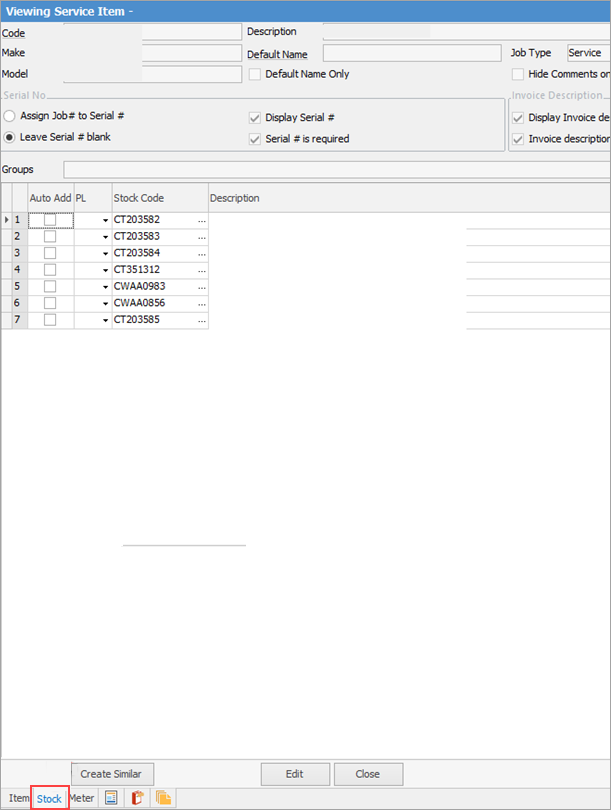
Task: Click the Close button
Action: (368, 774)
